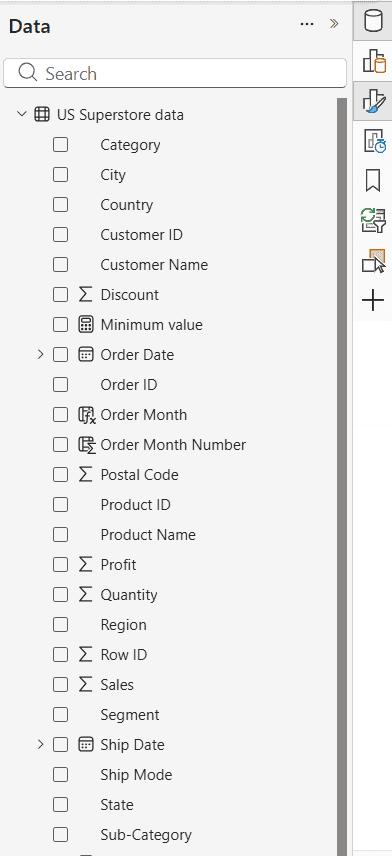Select the Customer Name checkbox
The height and width of the screenshot is (856, 392).
[x=61, y=265]
